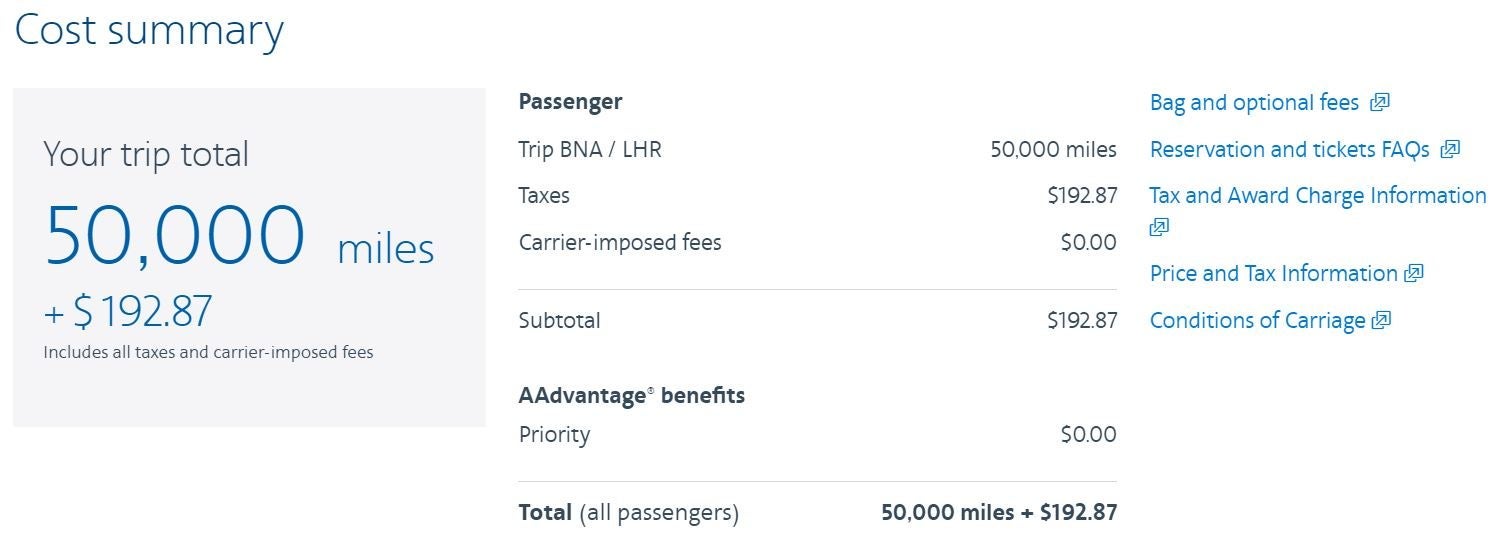Click the Your trip total label
Image resolution: width=1505 pixels, height=555 pixels.
(x=146, y=154)
